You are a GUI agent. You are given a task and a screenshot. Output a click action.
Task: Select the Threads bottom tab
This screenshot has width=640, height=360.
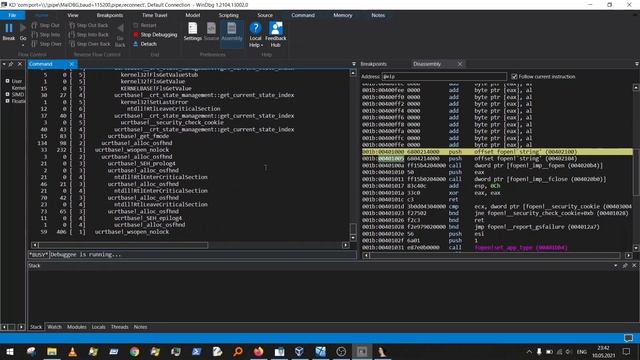[120, 327]
